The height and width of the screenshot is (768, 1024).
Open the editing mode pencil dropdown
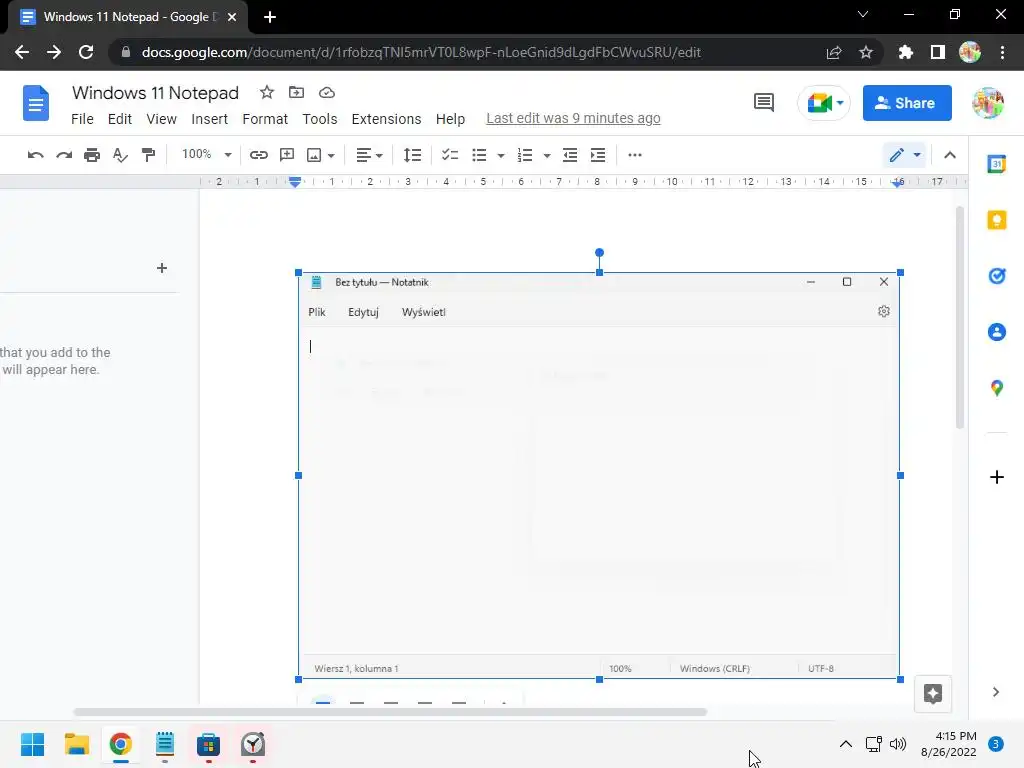[905, 155]
